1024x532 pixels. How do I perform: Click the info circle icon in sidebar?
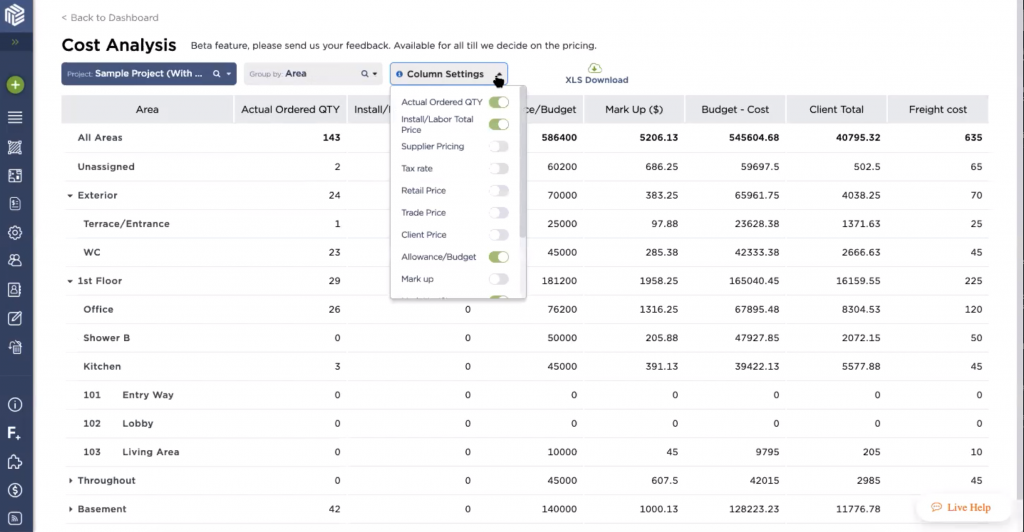coord(15,405)
